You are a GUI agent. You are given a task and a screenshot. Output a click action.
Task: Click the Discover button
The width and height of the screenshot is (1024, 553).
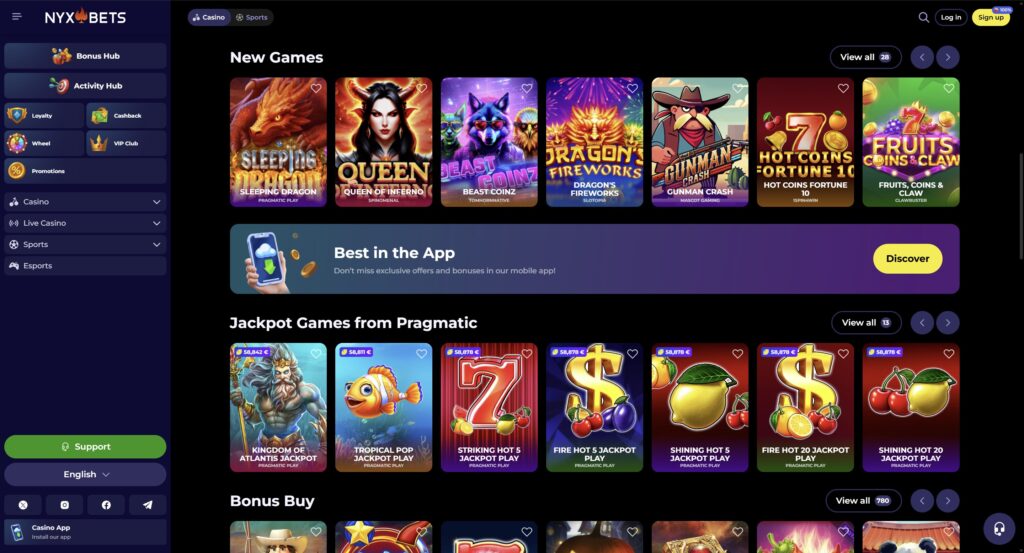tap(907, 259)
